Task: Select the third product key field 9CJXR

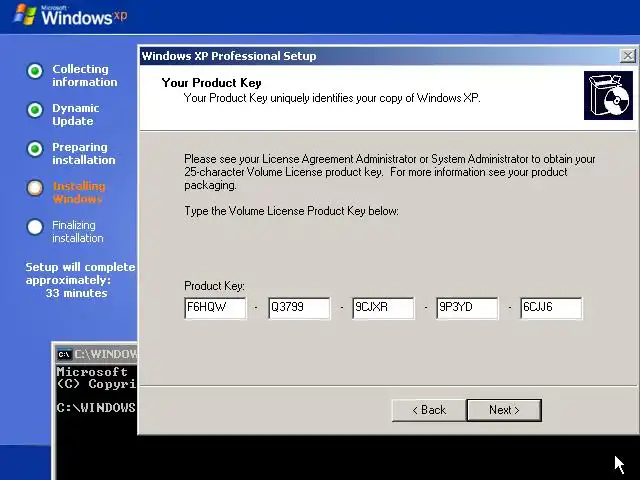Action: (x=383, y=308)
